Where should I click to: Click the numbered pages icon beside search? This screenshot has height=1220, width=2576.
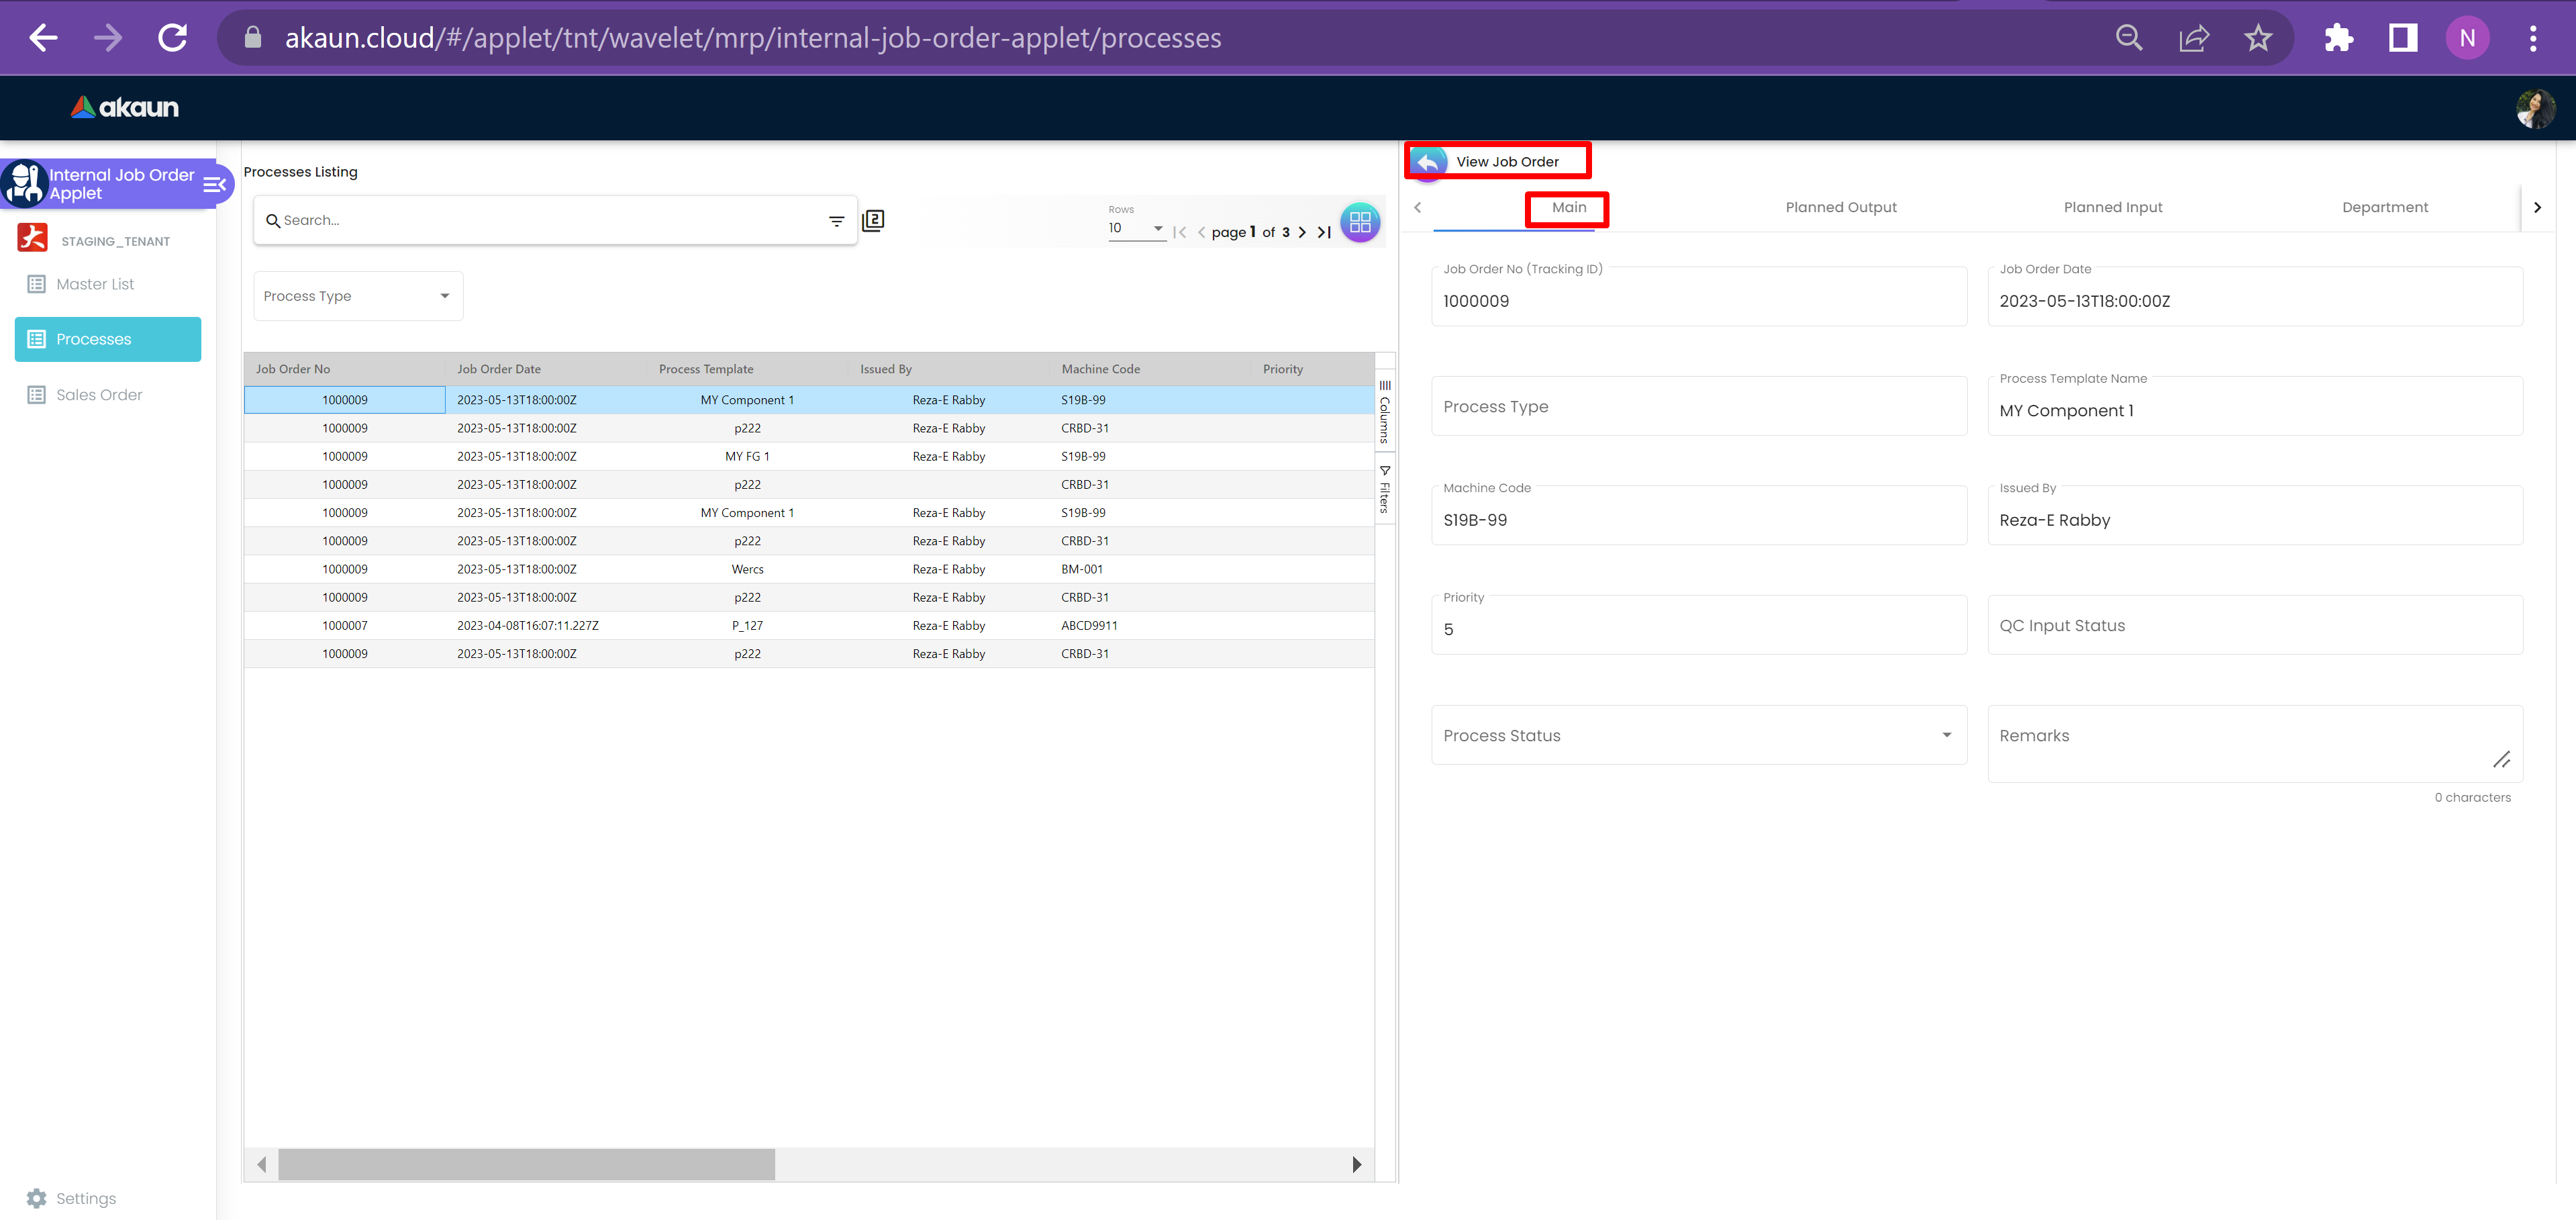pos(873,220)
